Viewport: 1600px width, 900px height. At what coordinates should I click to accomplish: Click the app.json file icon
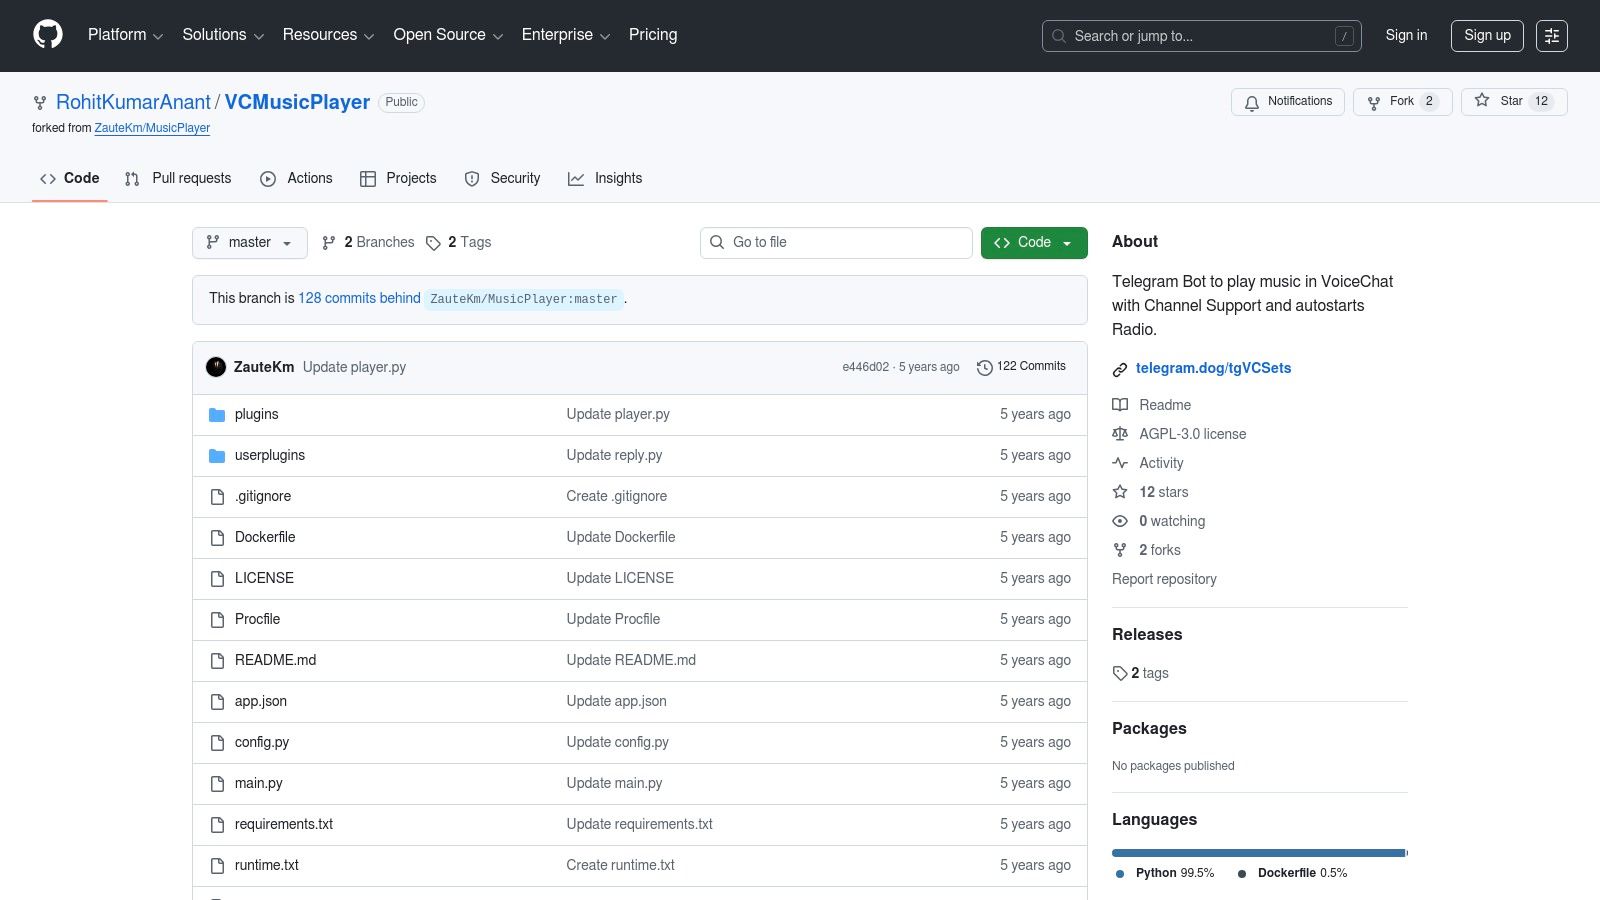pyautogui.click(x=217, y=702)
